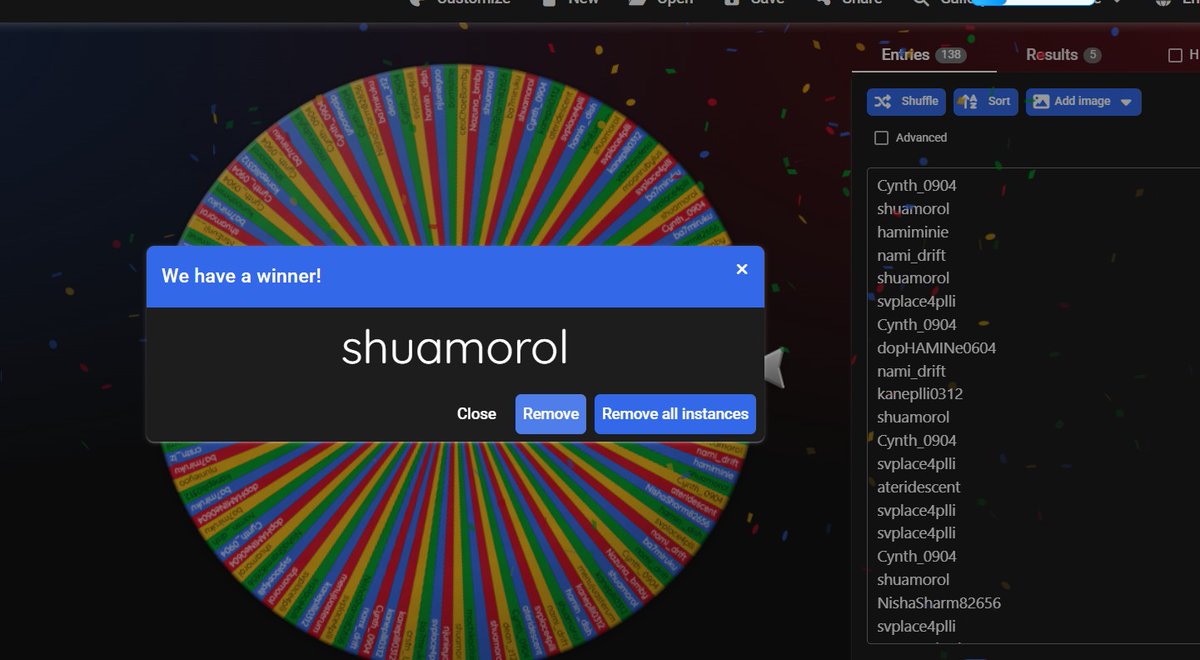
Task: Click the ateridescent entry line
Action: (x=919, y=487)
